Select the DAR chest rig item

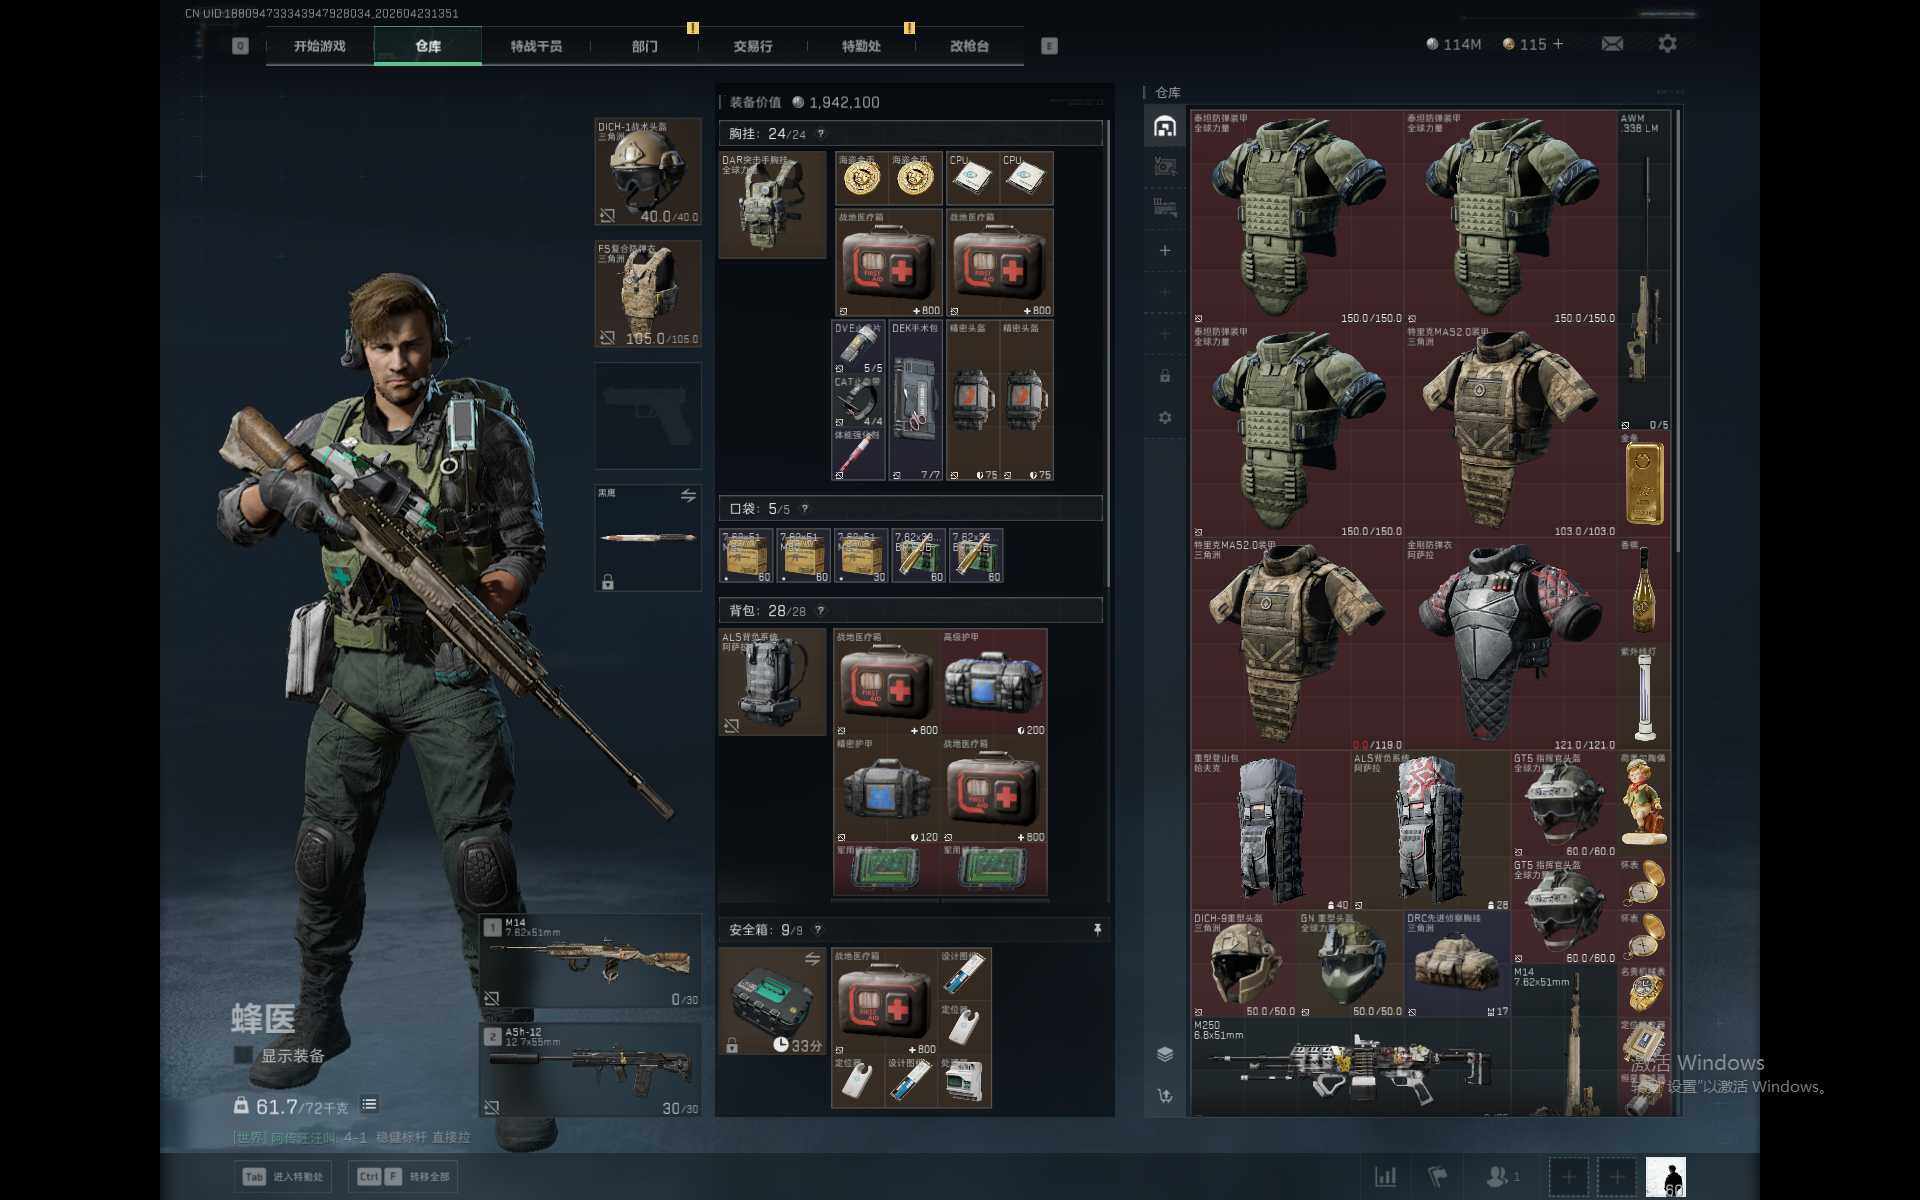pyautogui.click(x=772, y=205)
